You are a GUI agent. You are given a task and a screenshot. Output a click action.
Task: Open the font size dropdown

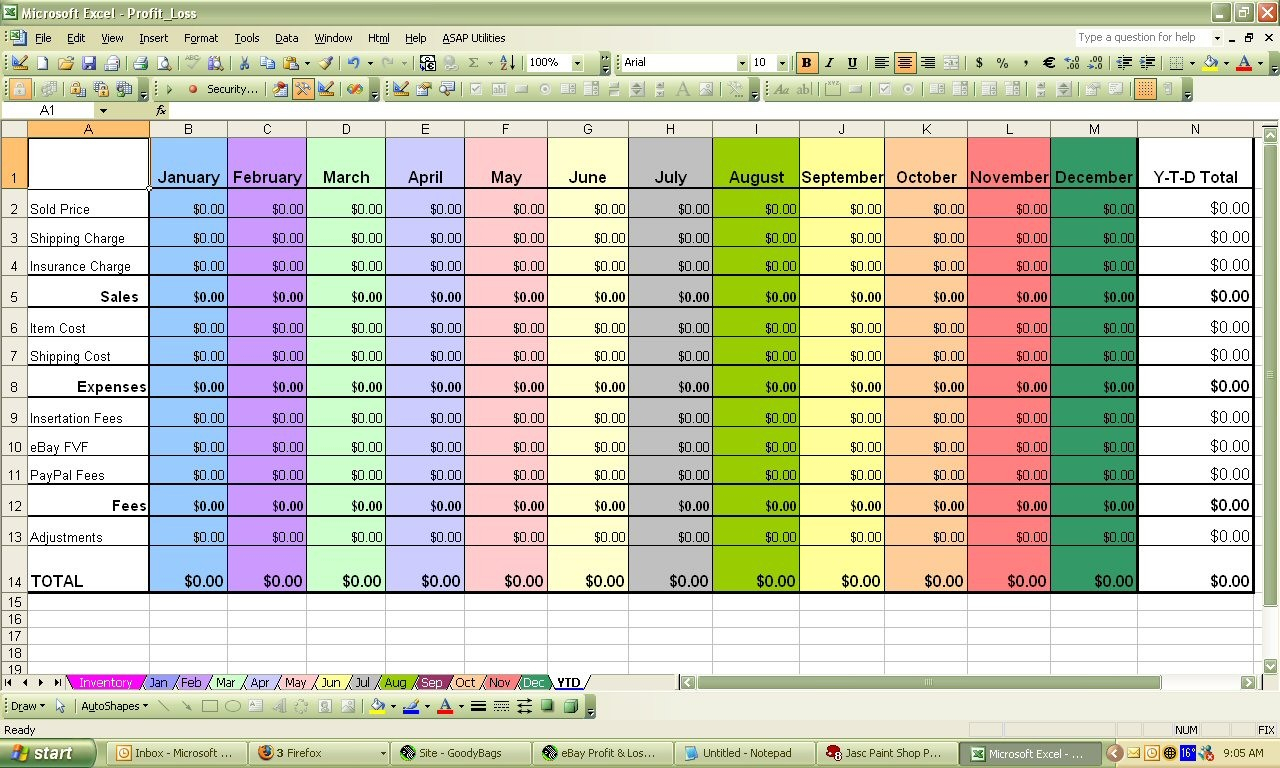tap(783, 62)
